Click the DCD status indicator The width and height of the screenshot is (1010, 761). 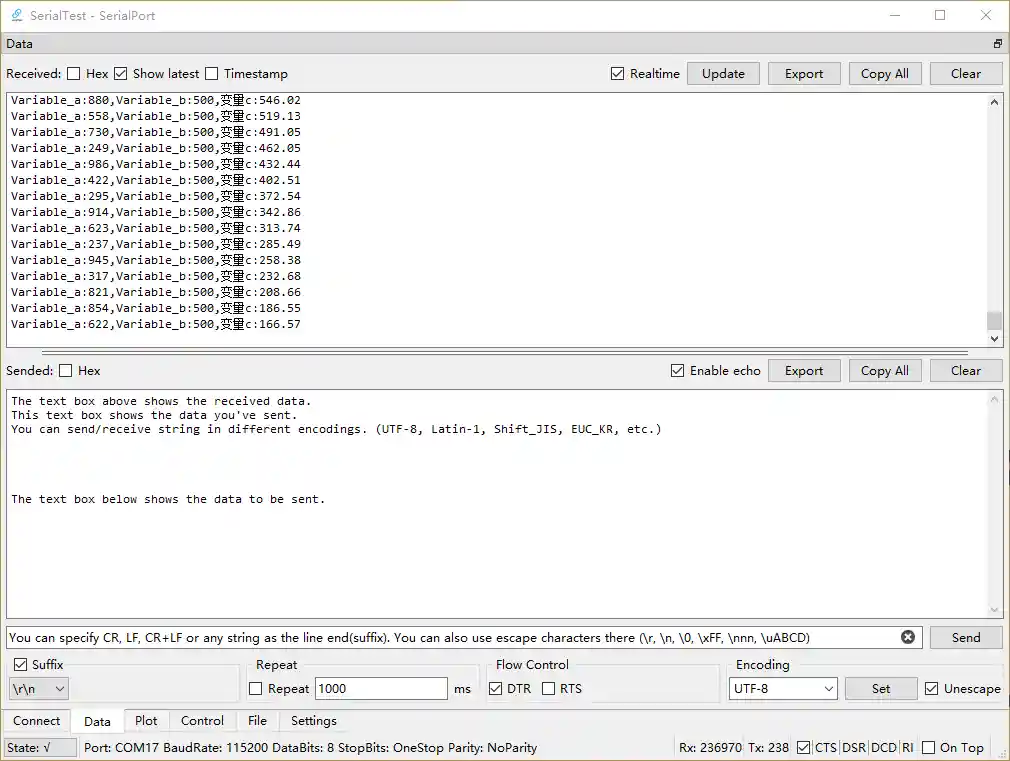click(x=884, y=747)
